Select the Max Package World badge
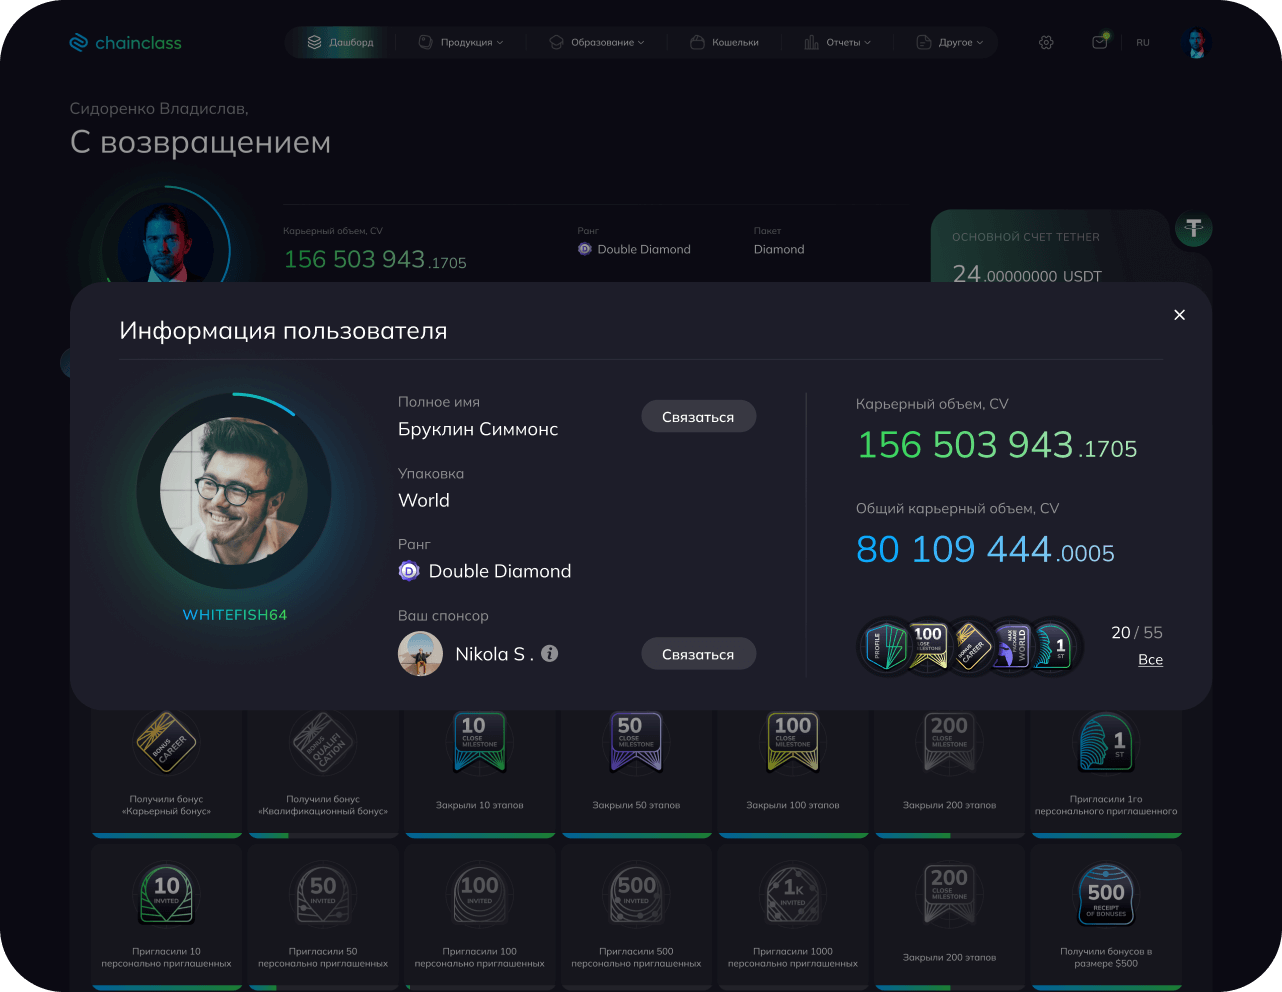 pos(1012,646)
